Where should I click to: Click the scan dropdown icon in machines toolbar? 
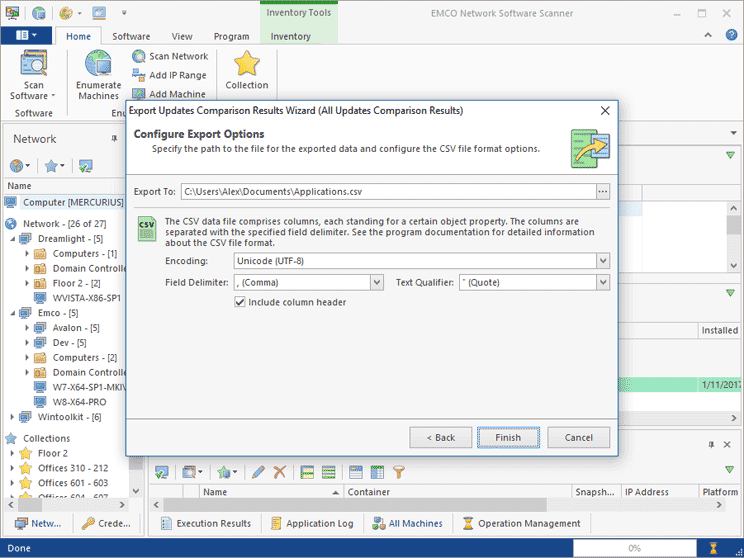[x=193, y=472]
